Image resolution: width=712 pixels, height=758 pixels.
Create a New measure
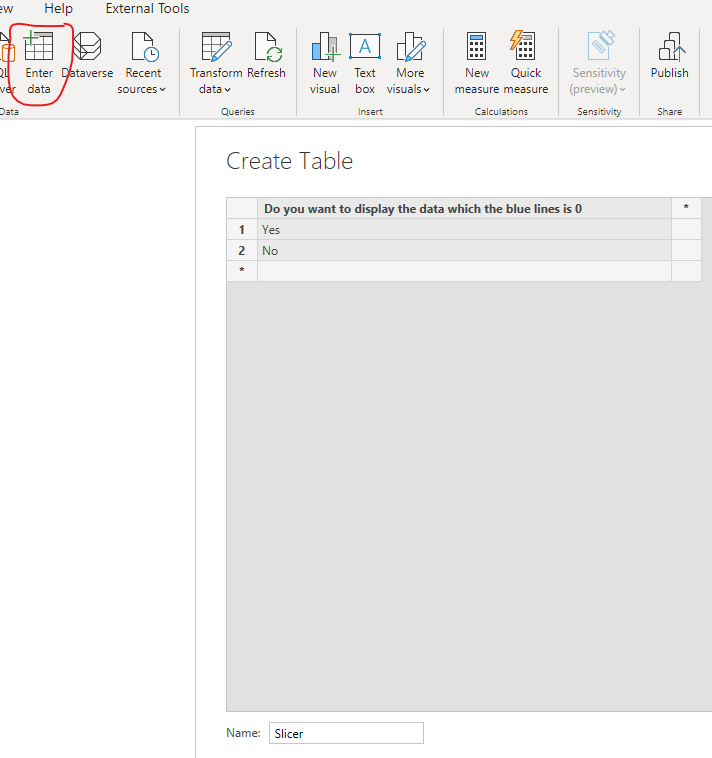pyautogui.click(x=477, y=63)
